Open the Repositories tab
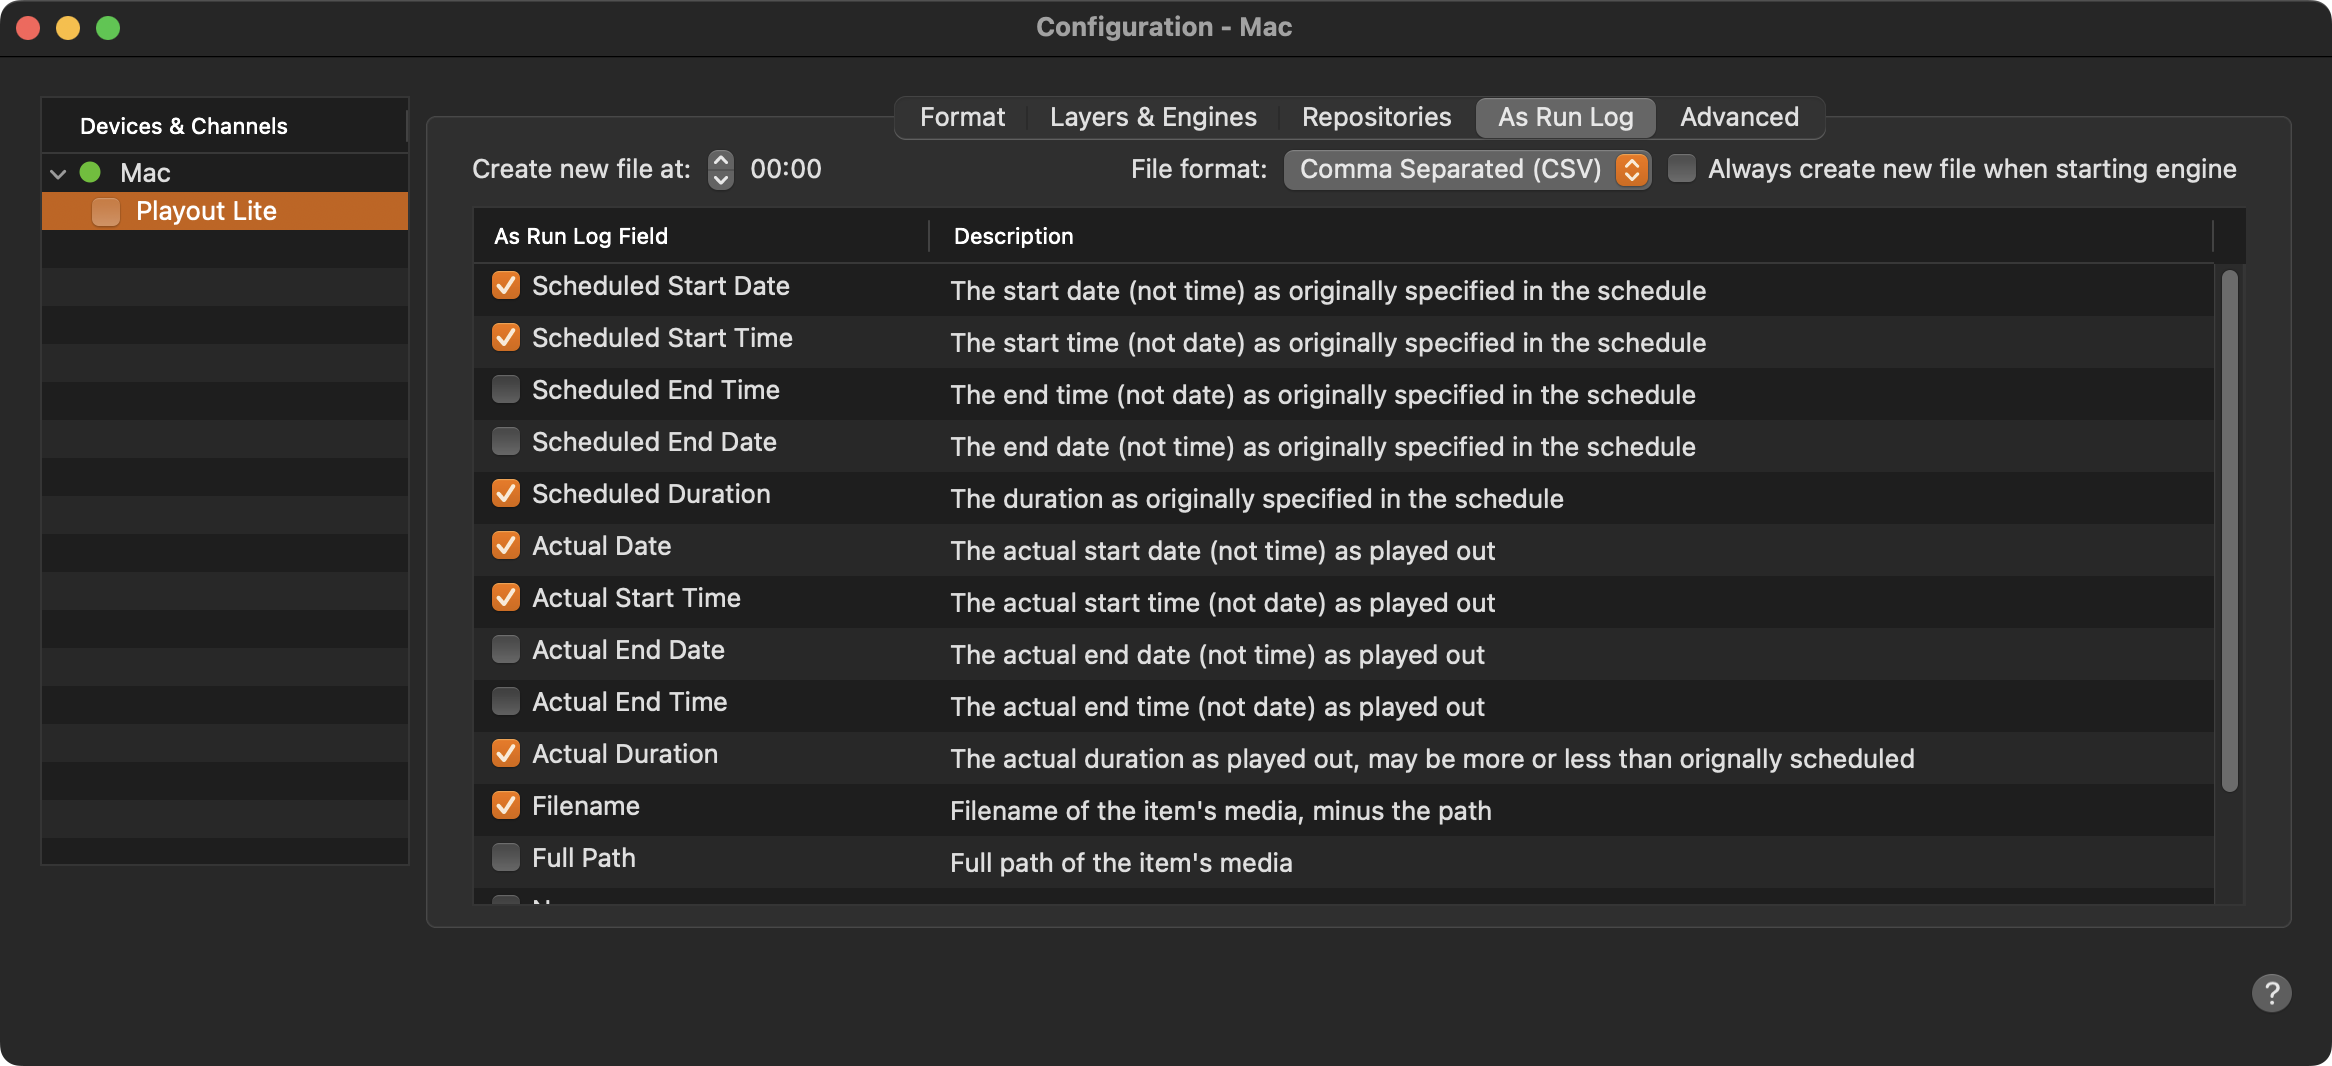2332x1066 pixels. coord(1376,117)
